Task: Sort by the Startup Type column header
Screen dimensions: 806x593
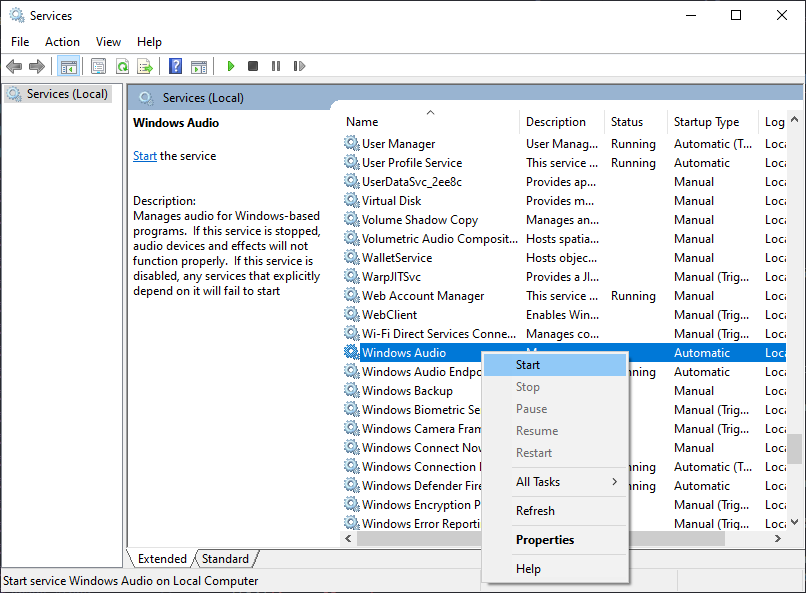Action: [706, 122]
